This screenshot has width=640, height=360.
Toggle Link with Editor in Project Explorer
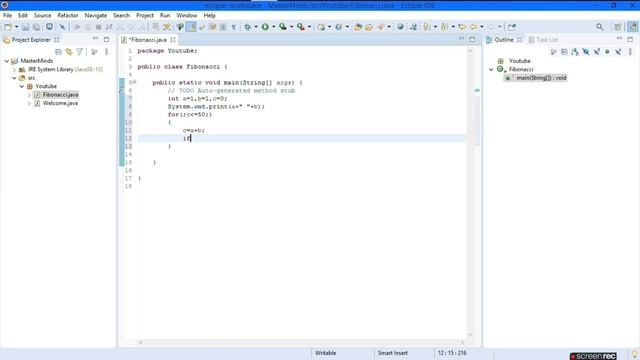(69, 52)
